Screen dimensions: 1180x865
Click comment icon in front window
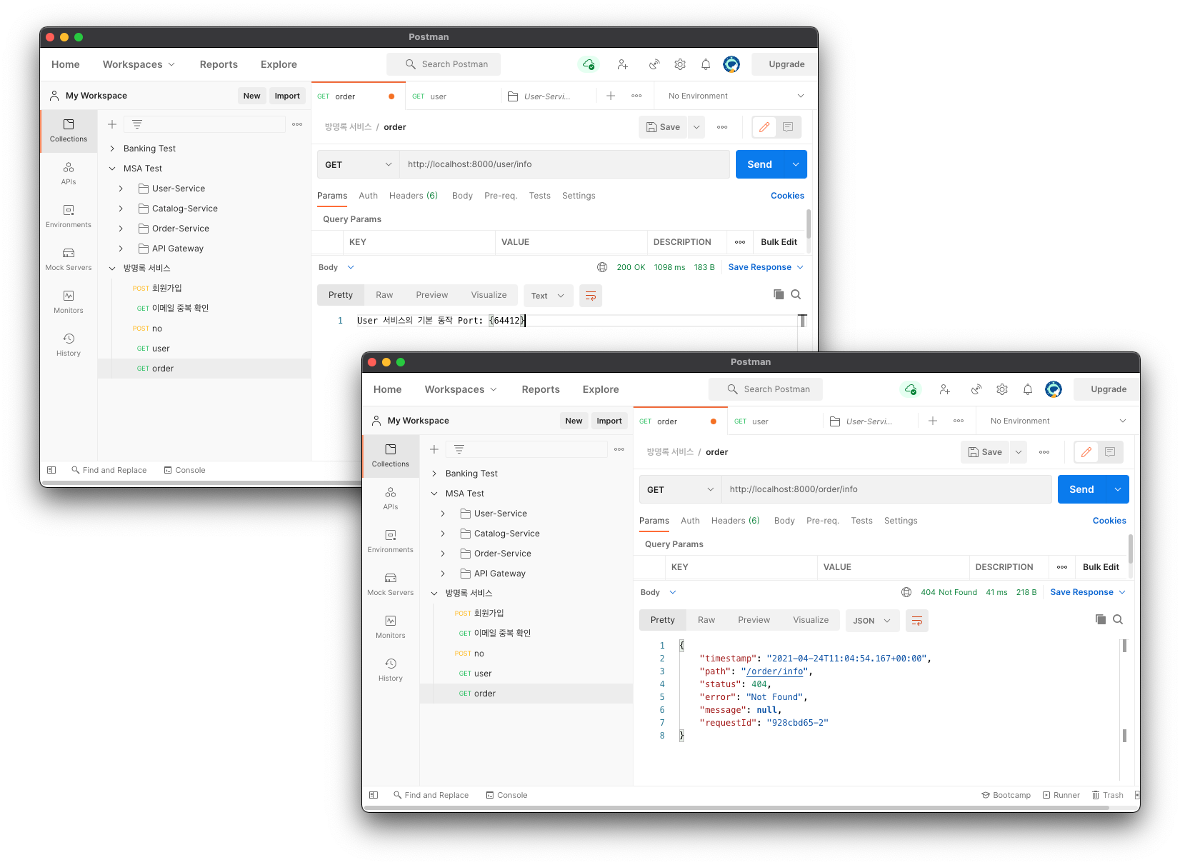click(x=1110, y=452)
